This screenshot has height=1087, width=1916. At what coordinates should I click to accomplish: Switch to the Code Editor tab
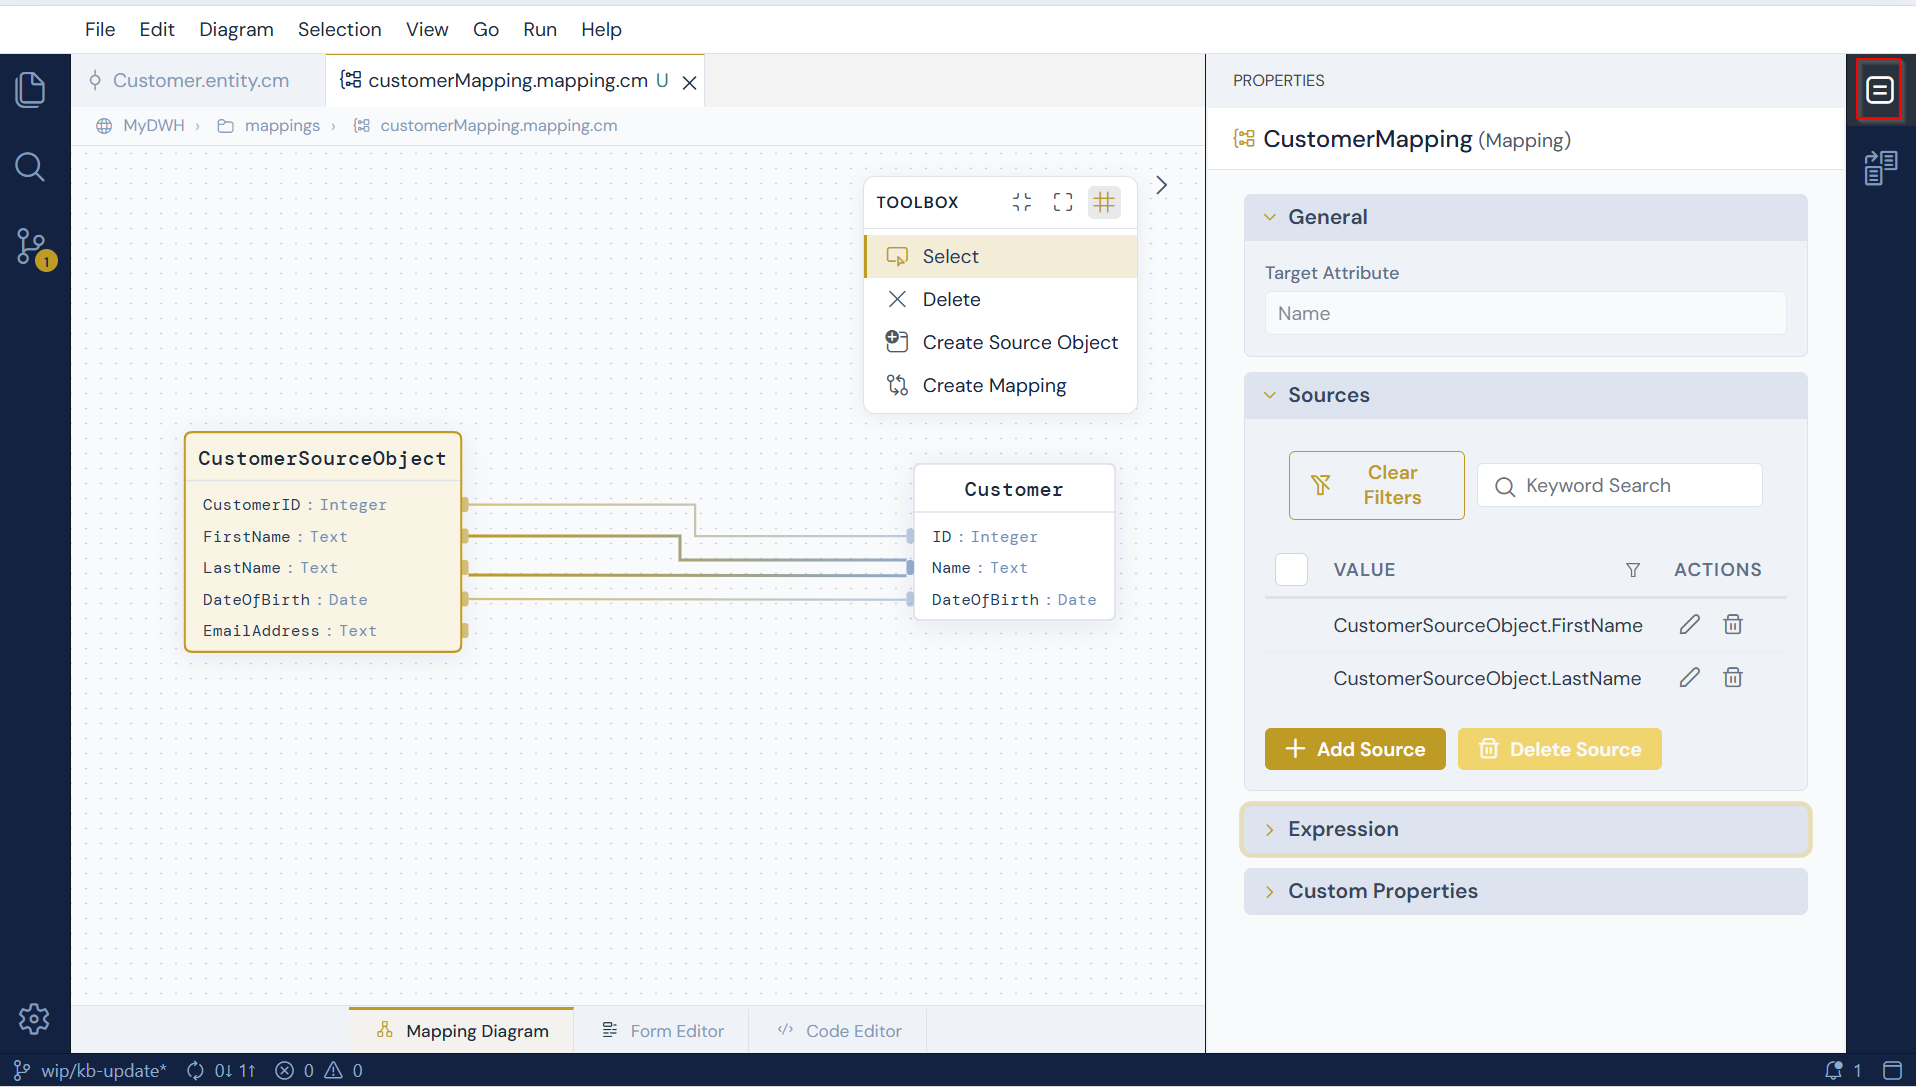[839, 1030]
